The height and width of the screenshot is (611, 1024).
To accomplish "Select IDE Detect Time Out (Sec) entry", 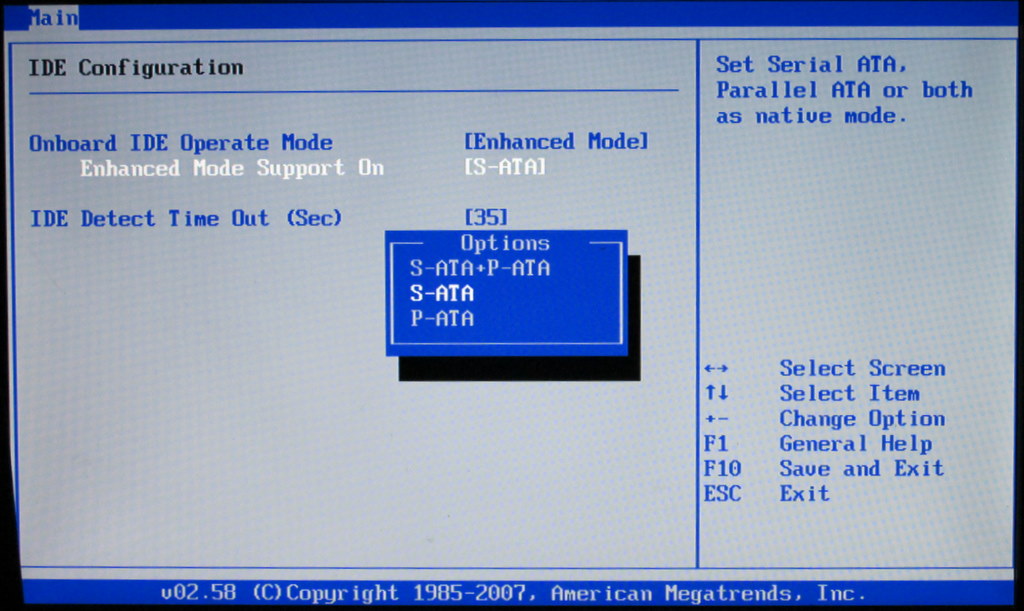I will [186, 218].
